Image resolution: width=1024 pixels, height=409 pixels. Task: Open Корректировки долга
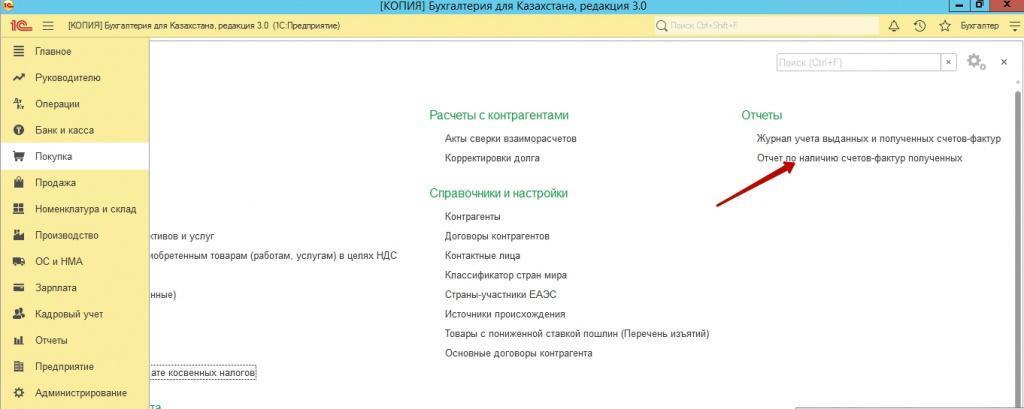[x=492, y=158]
